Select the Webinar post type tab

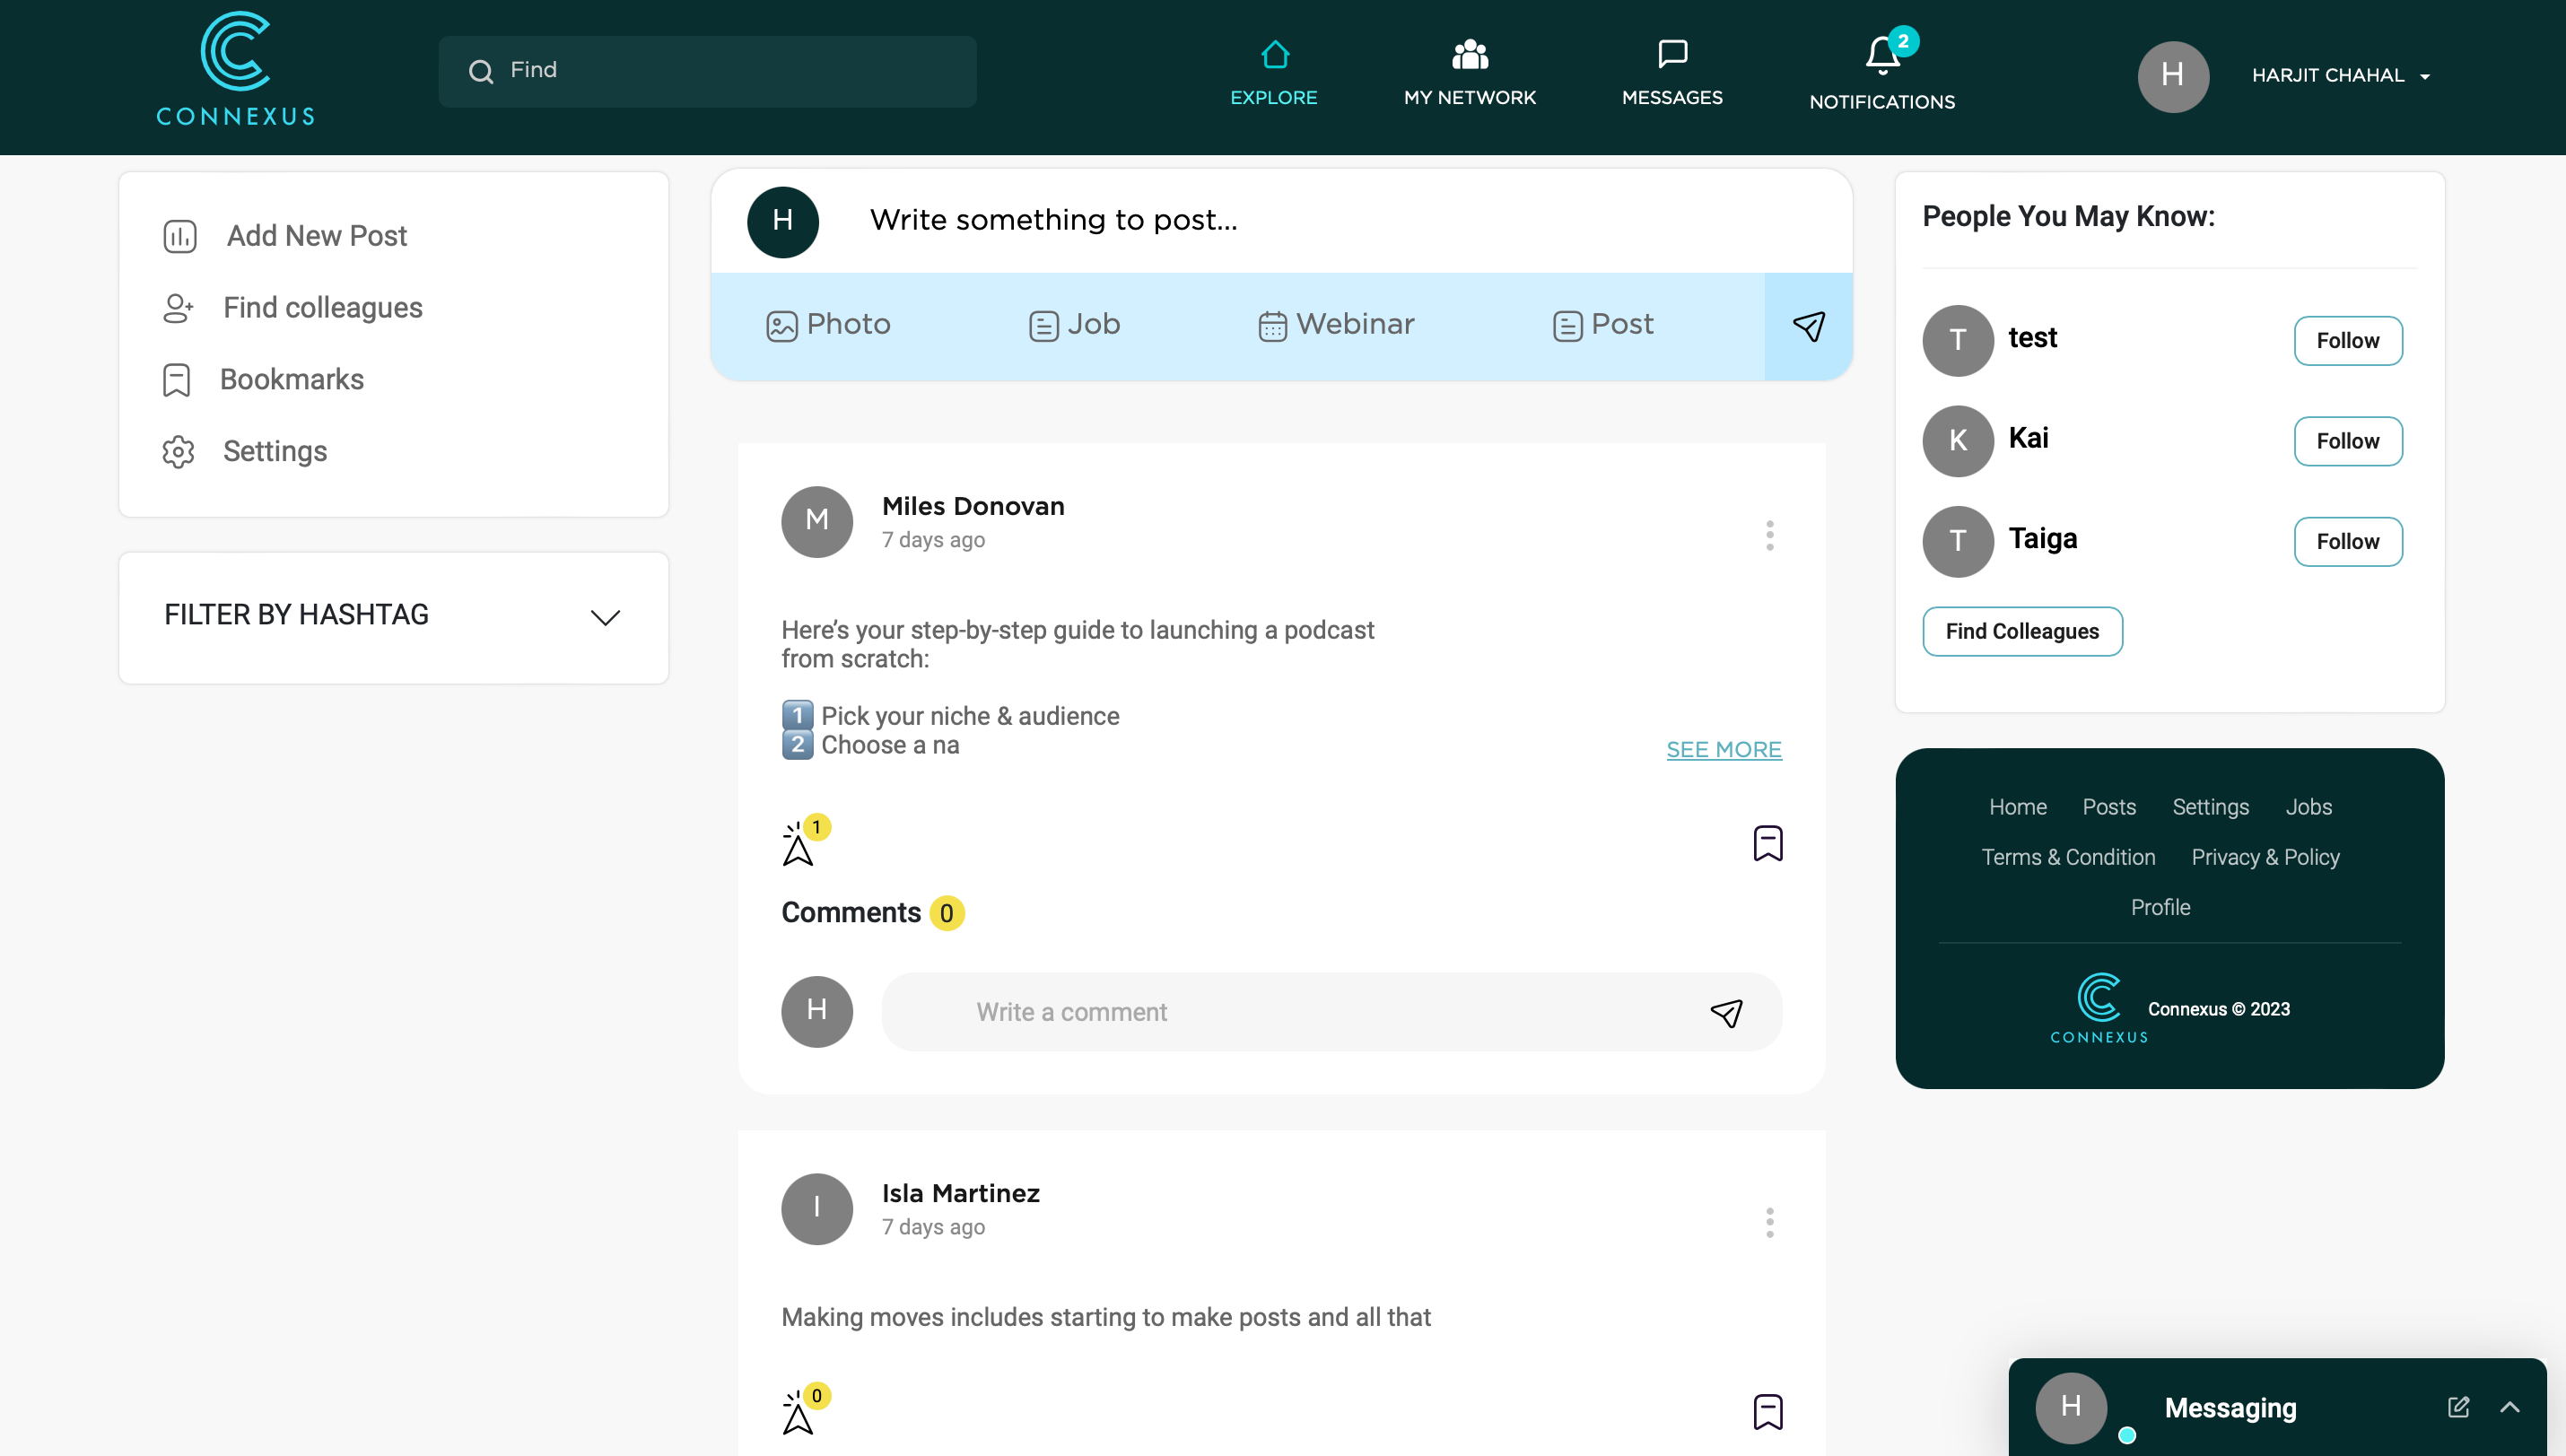1336,325
